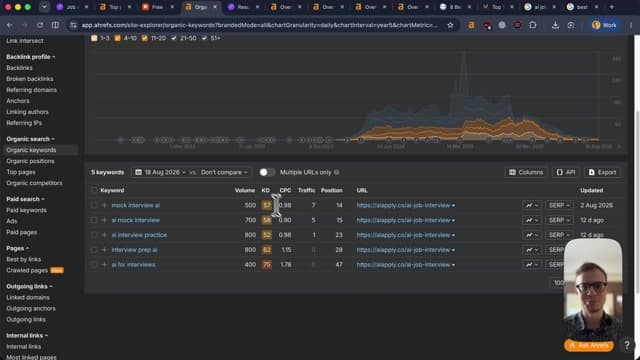Open SERP dropdown for 'mock interview ai'
Screen dimensions: 640x360
558,205
